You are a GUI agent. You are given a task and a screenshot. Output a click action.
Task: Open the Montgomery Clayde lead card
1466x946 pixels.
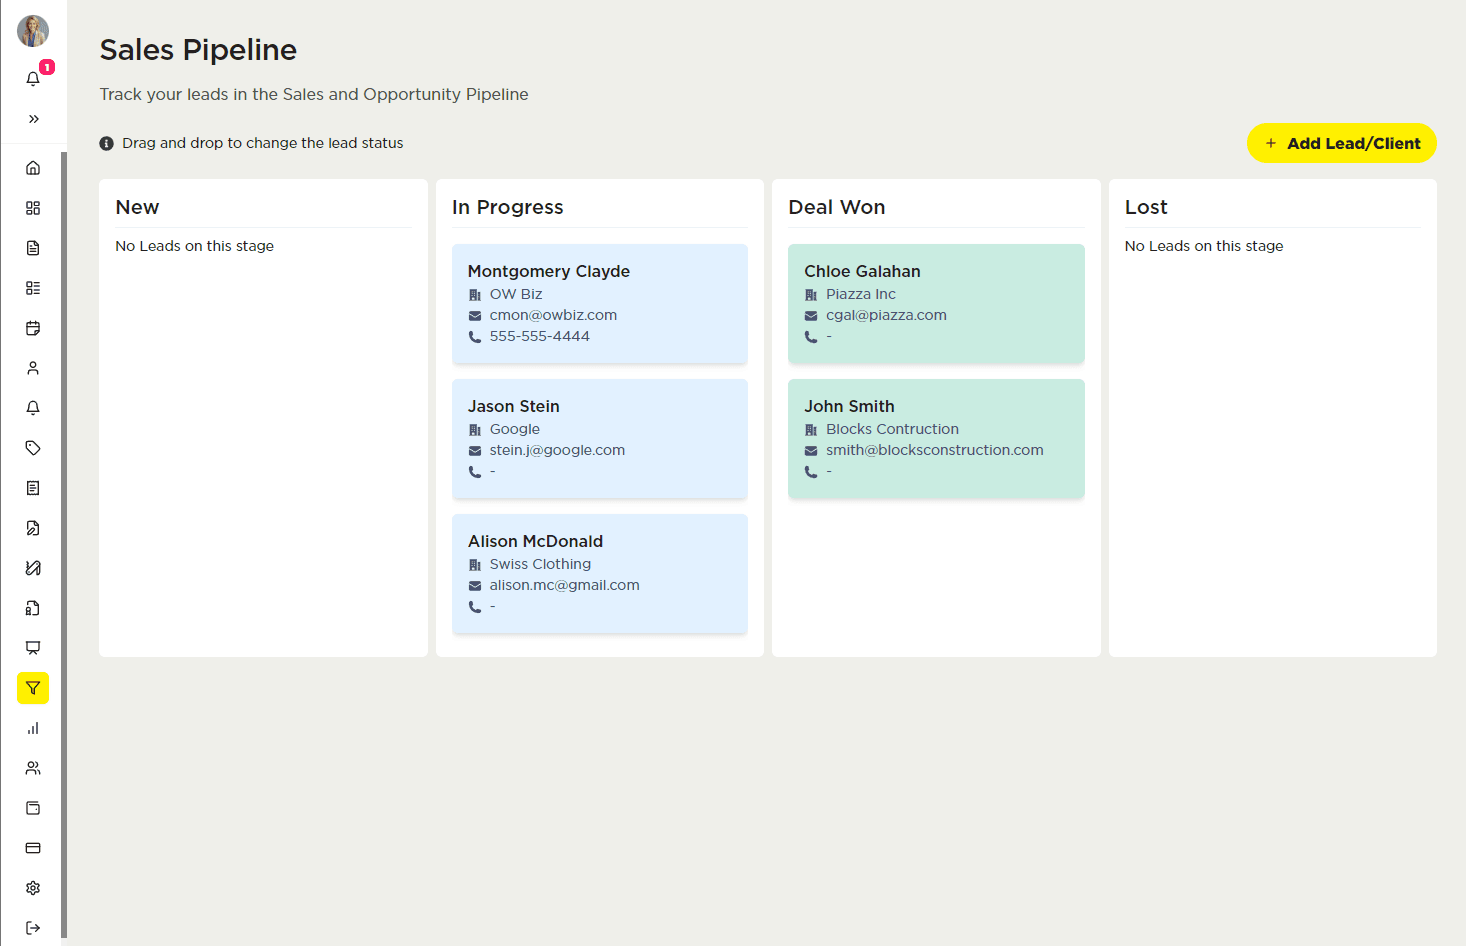(x=599, y=303)
